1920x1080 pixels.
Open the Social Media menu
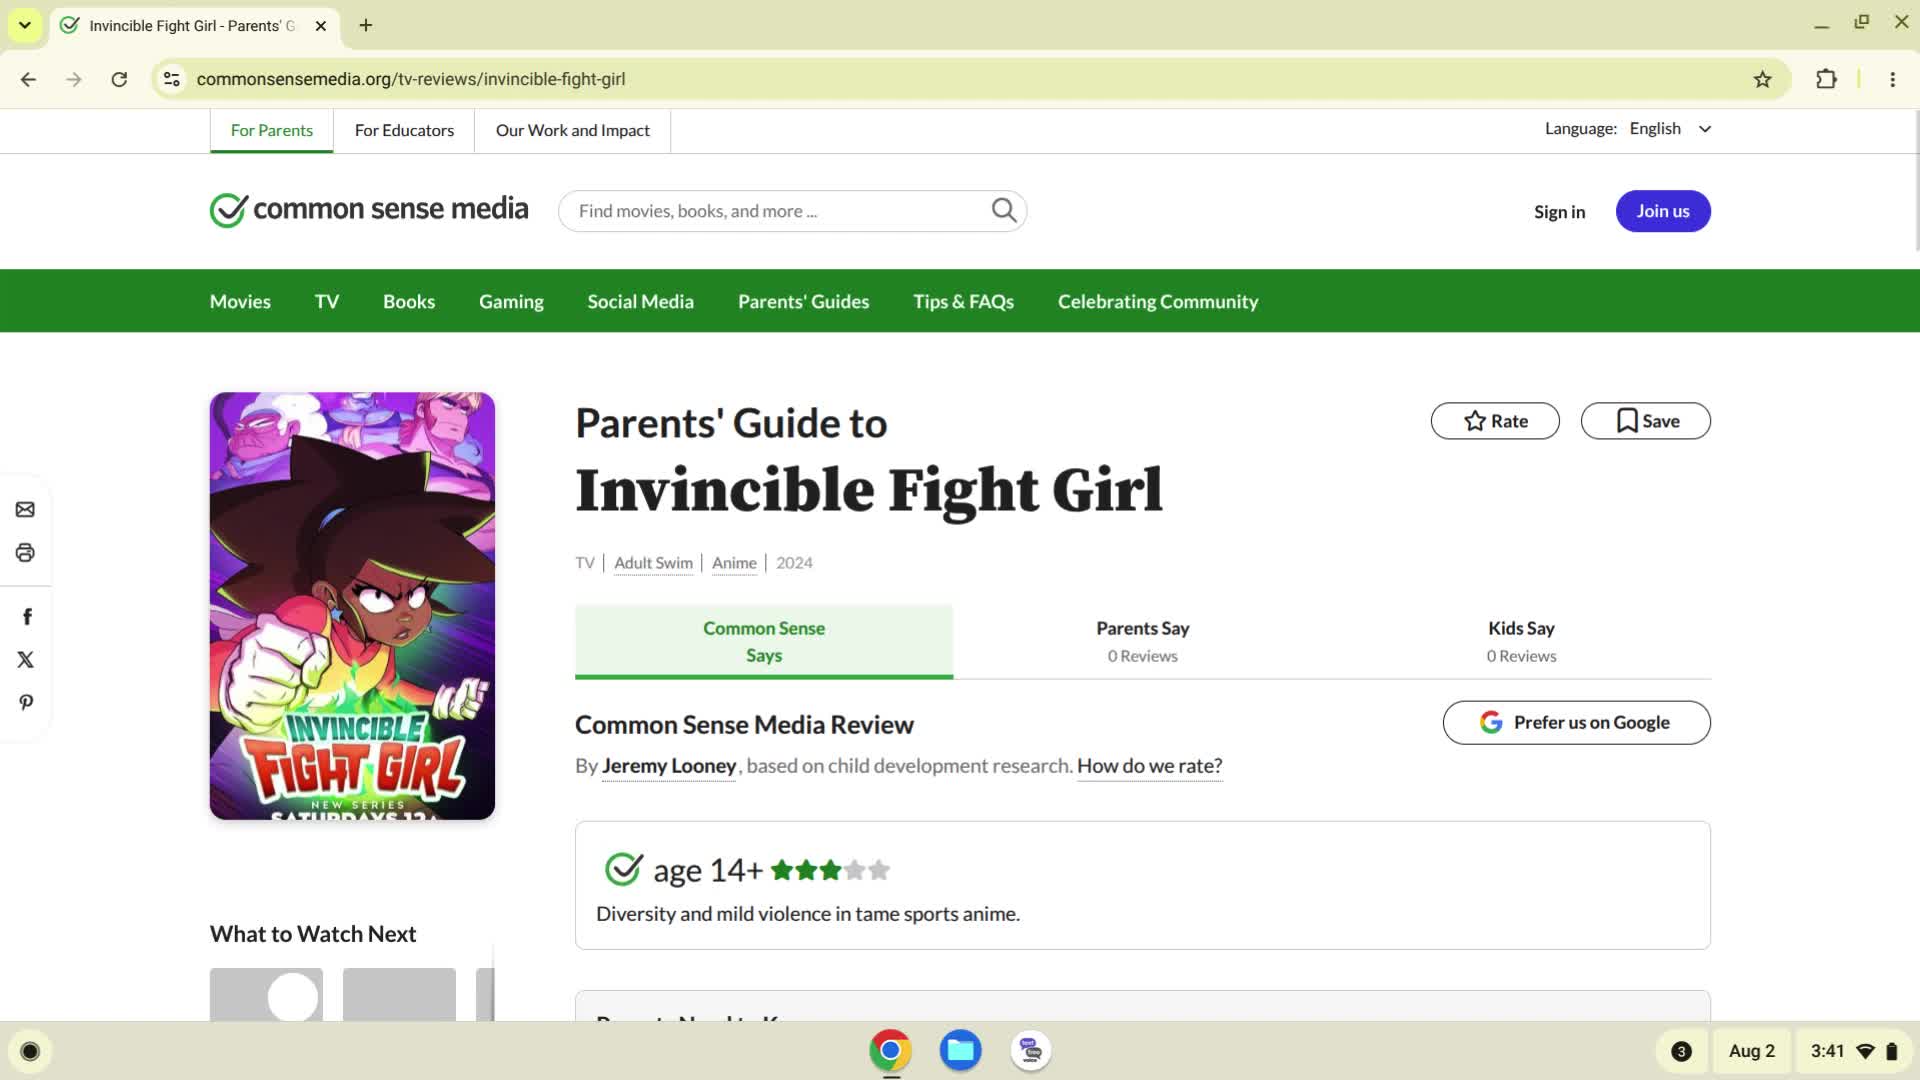[x=641, y=301]
